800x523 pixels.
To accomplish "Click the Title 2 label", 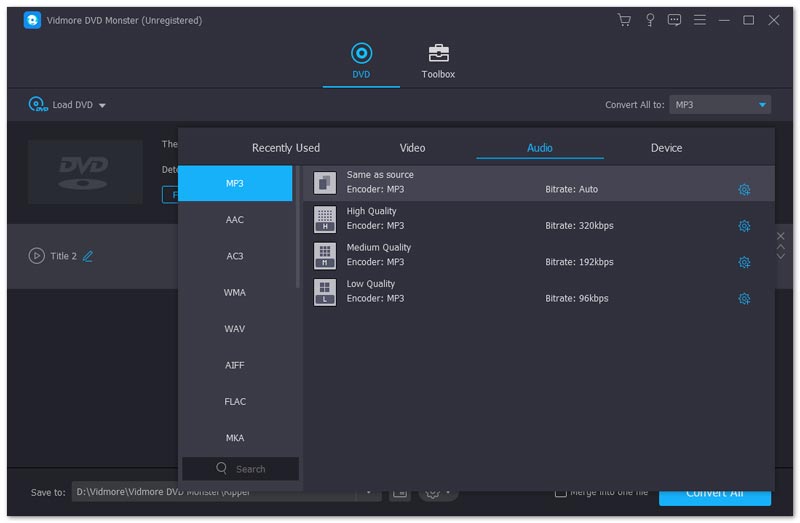I will point(63,256).
